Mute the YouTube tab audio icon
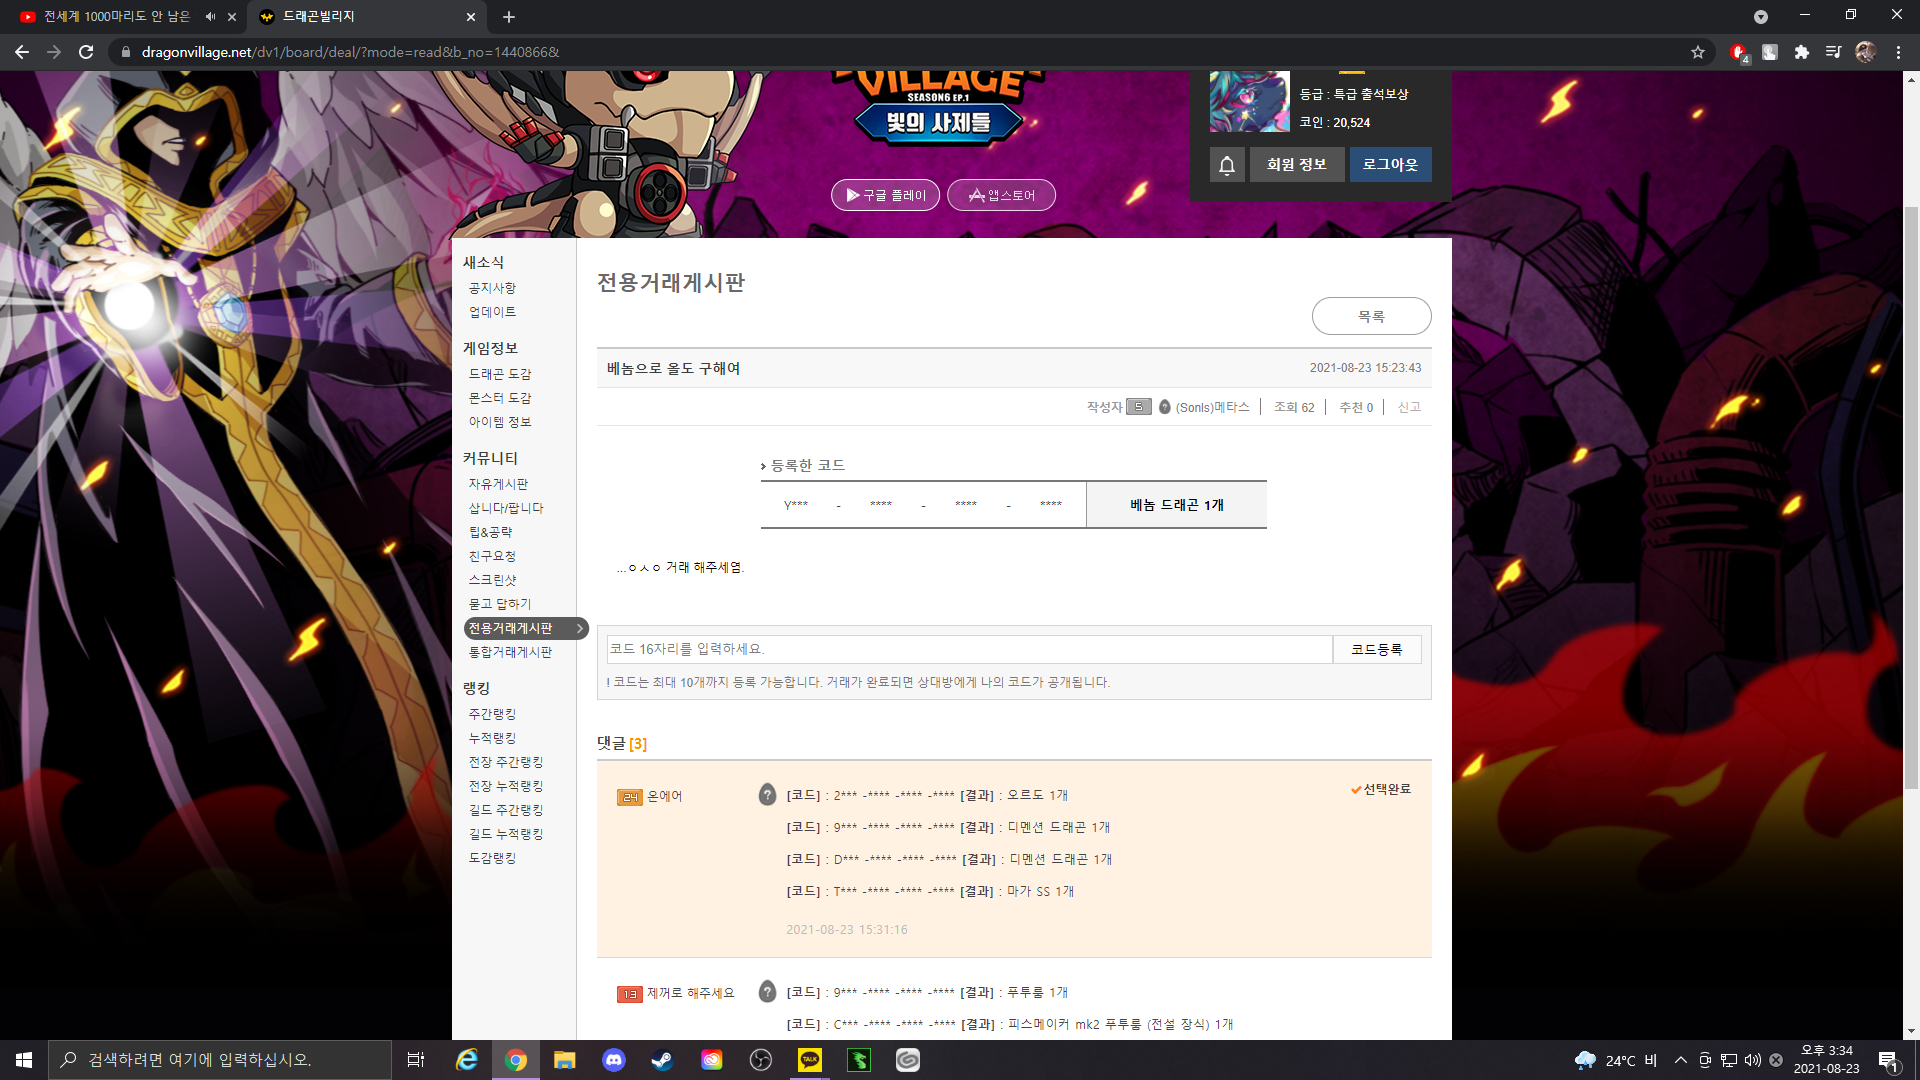This screenshot has width=1920, height=1080. [210, 17]
